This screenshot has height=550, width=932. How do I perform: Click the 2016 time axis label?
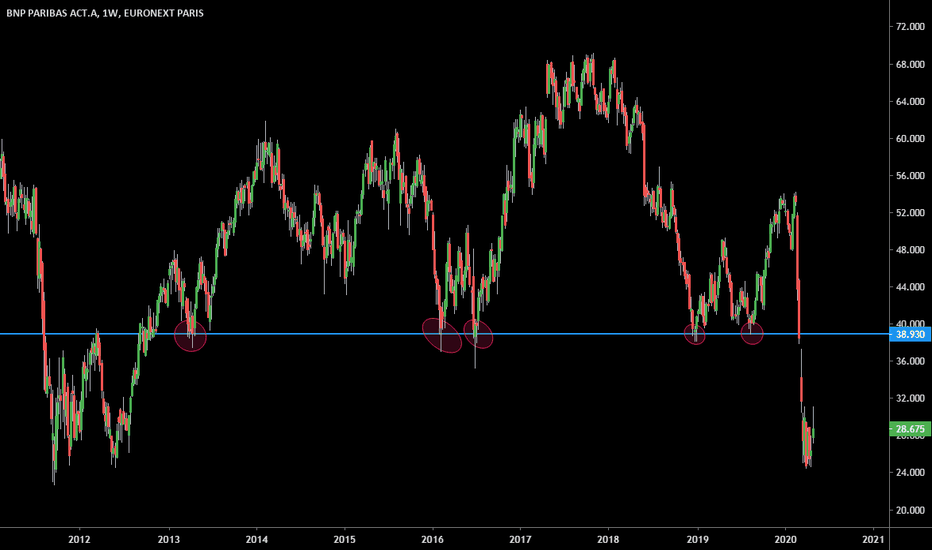click(432, 539)
